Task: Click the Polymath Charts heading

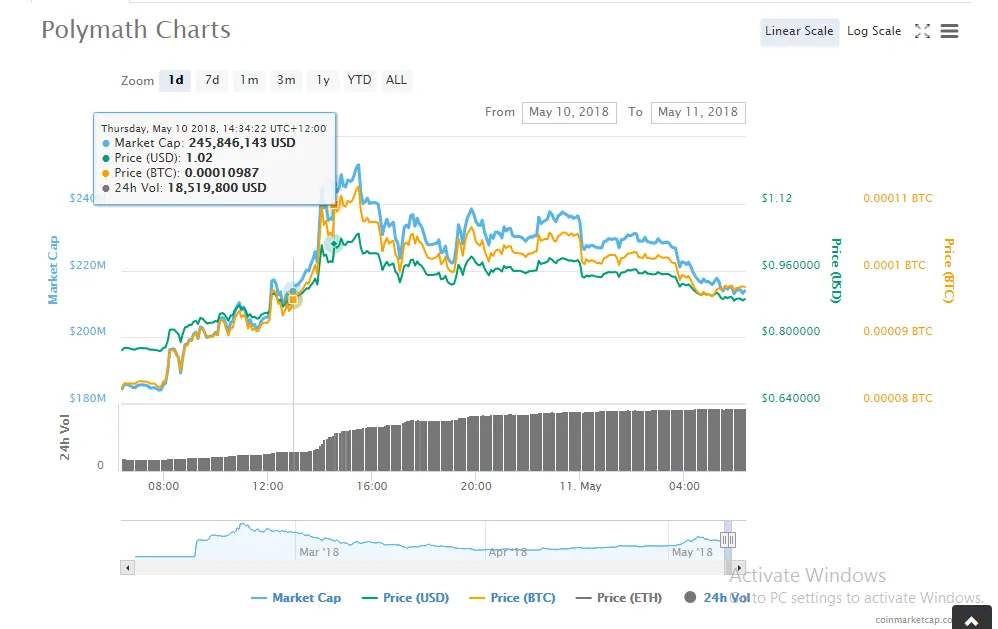Action: [x=136, y=30]
